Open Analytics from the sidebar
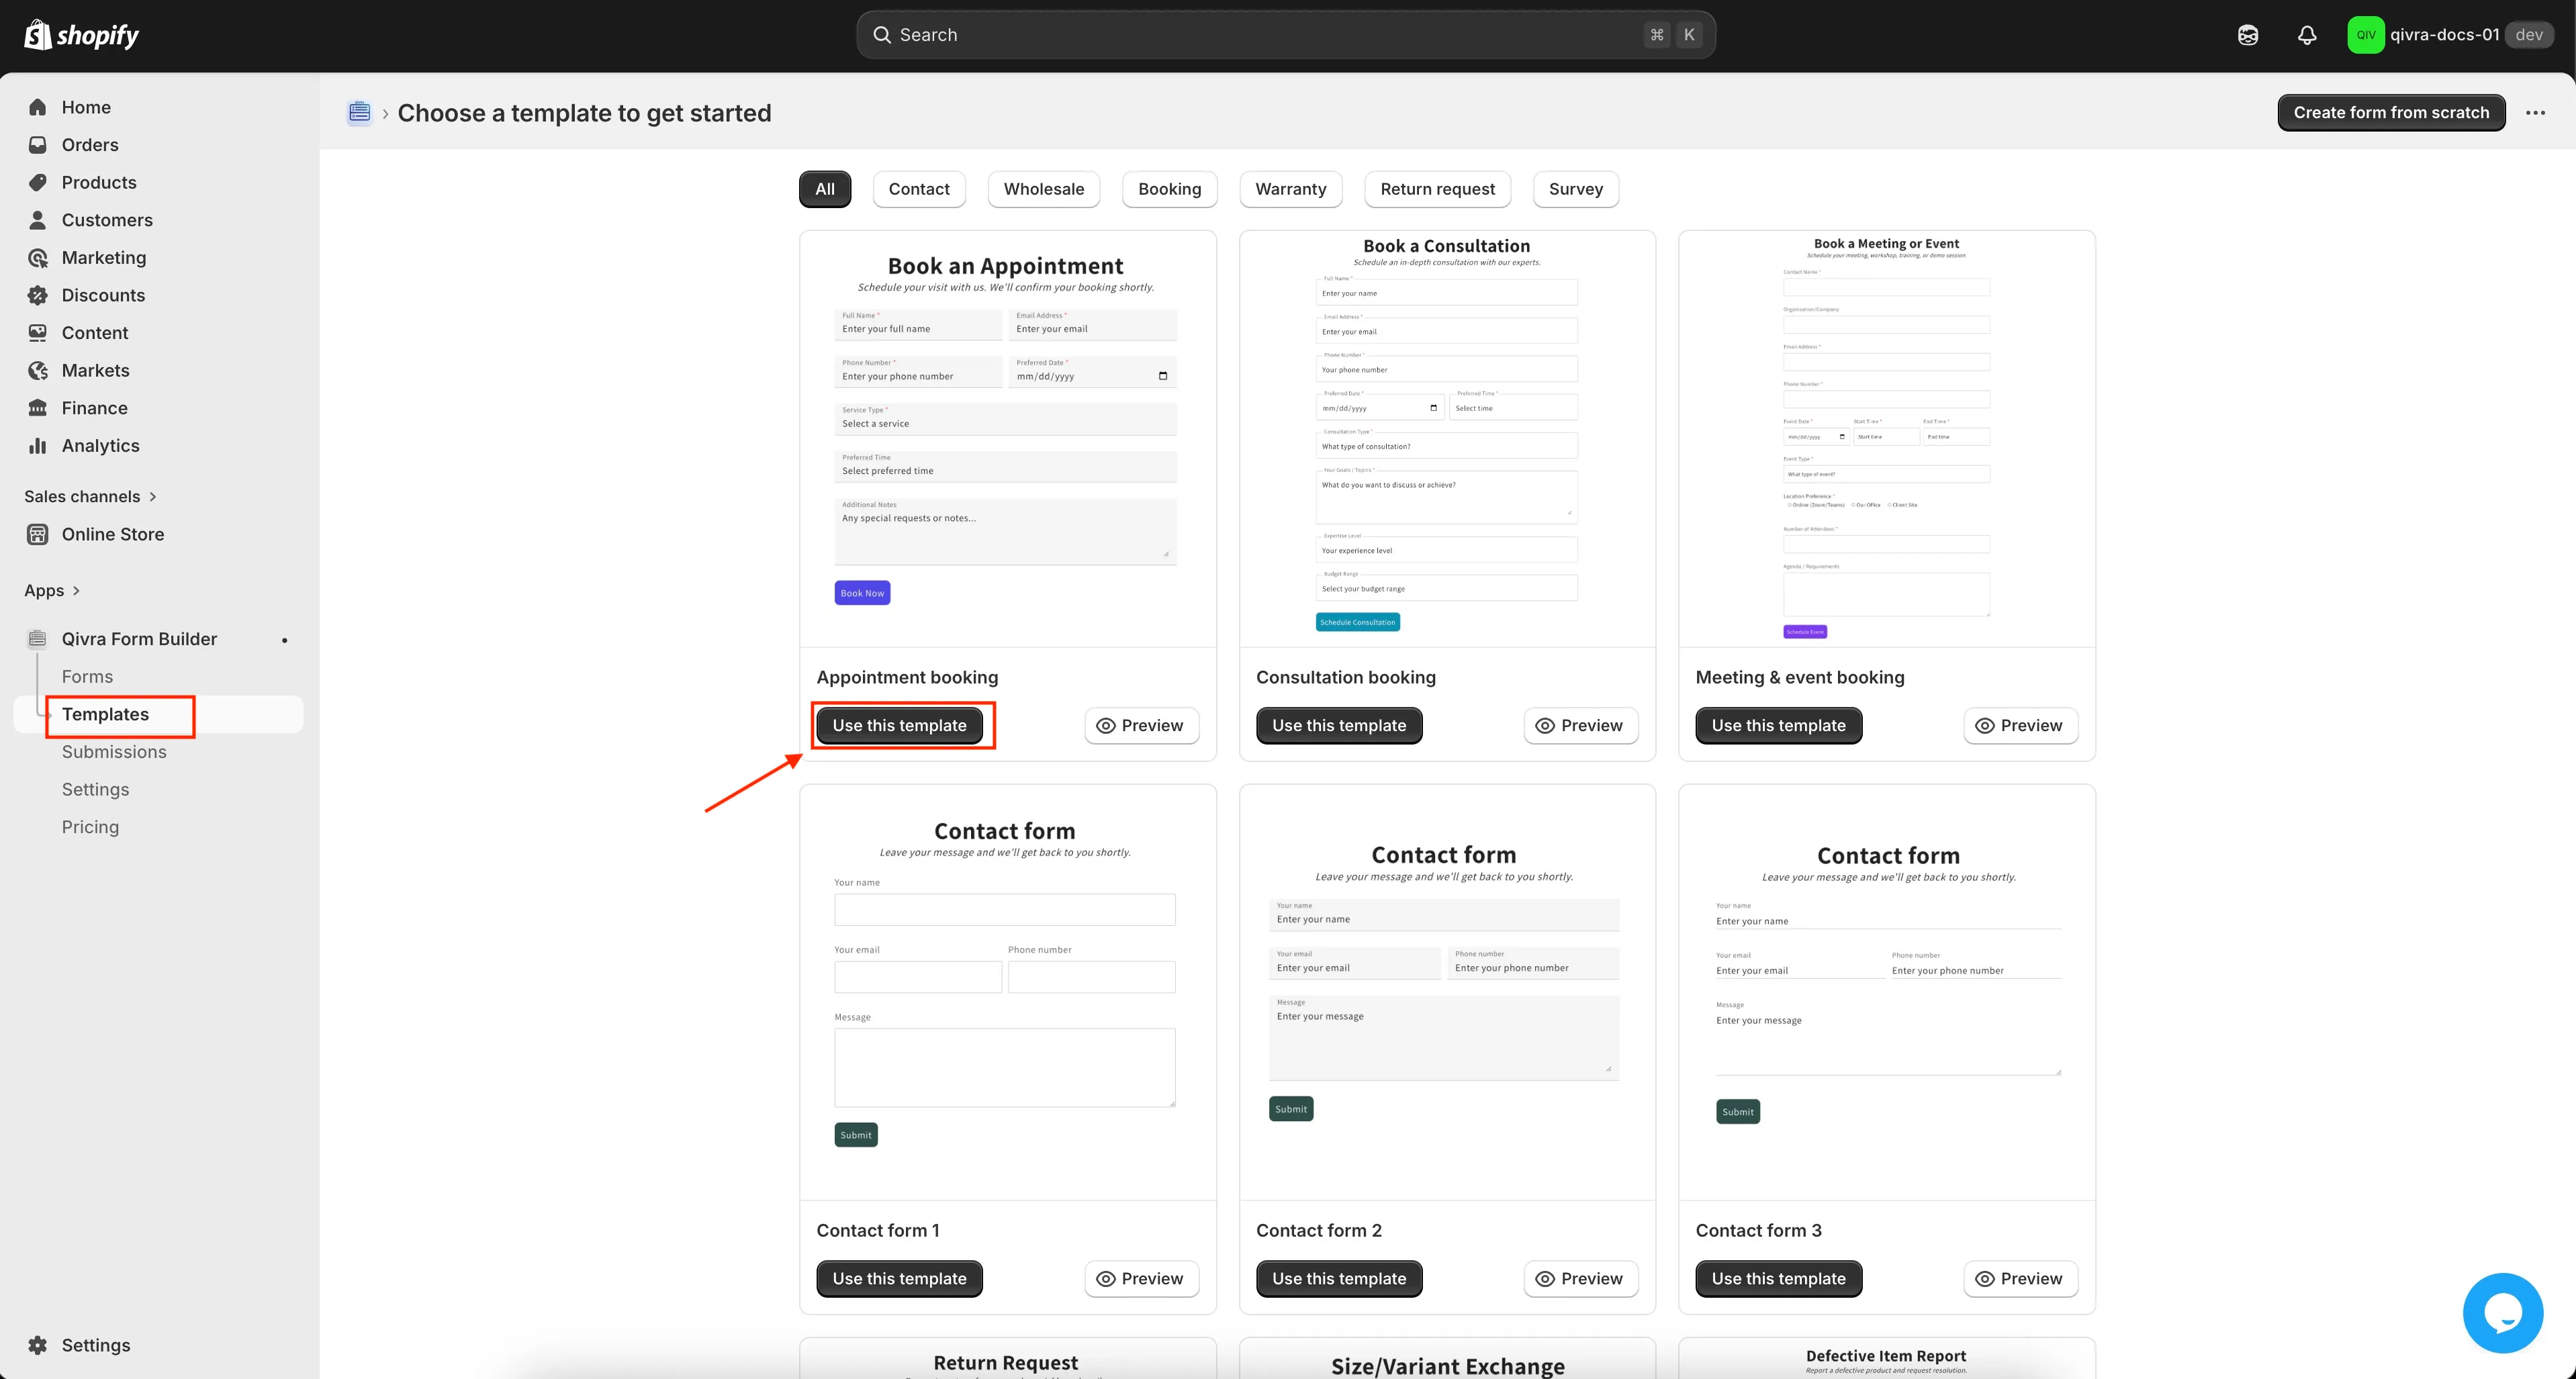 (x=100, y=446)
